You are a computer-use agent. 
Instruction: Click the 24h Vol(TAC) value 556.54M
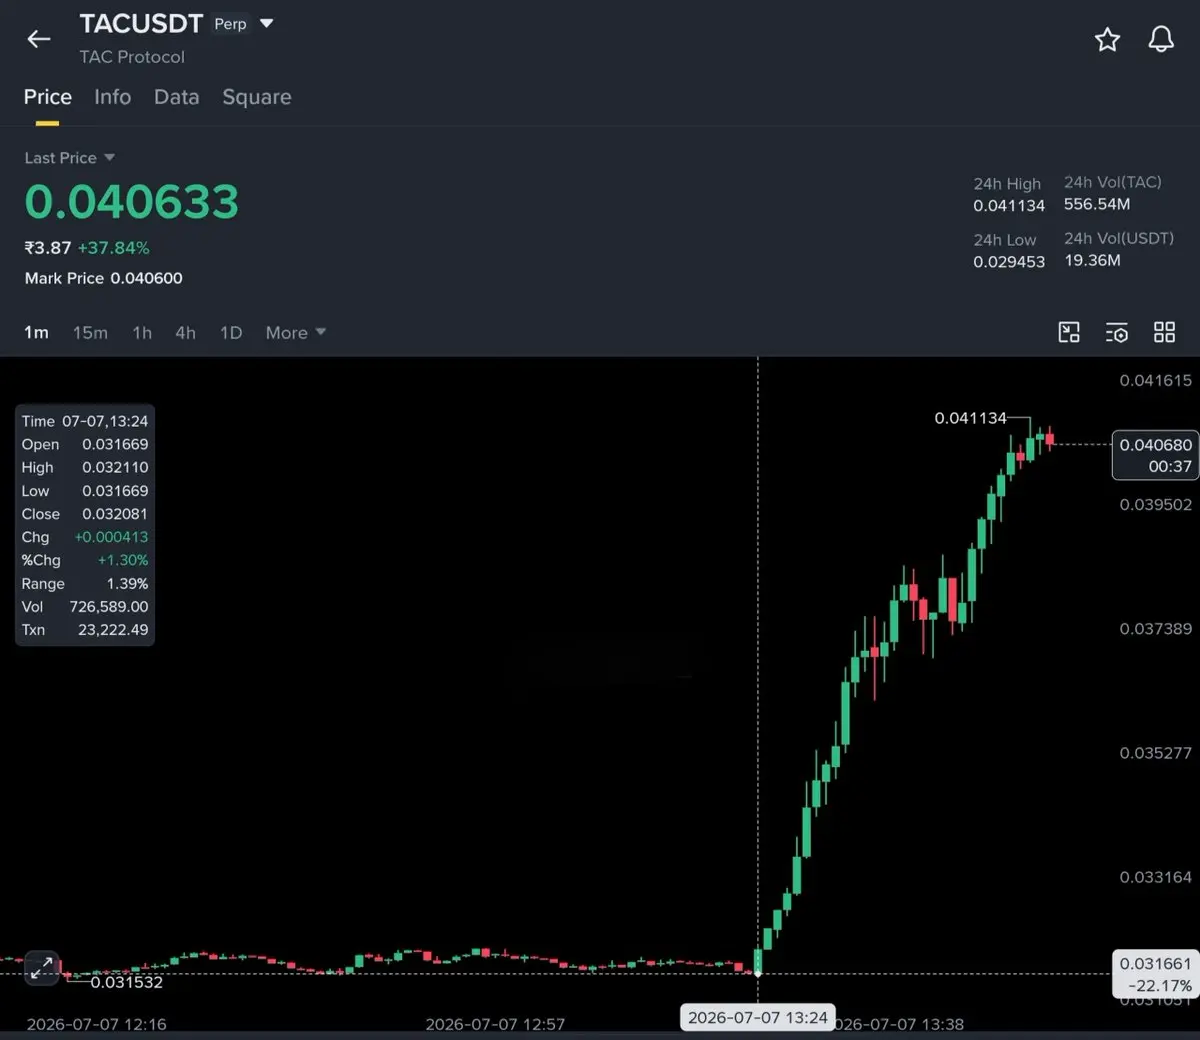point(1097,204)
